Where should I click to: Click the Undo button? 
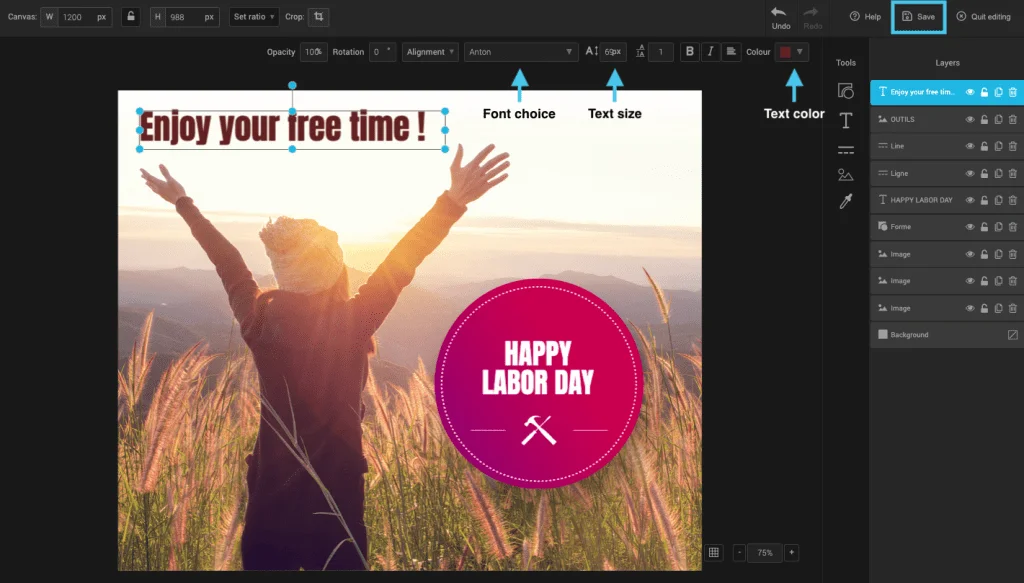point(780,18)
